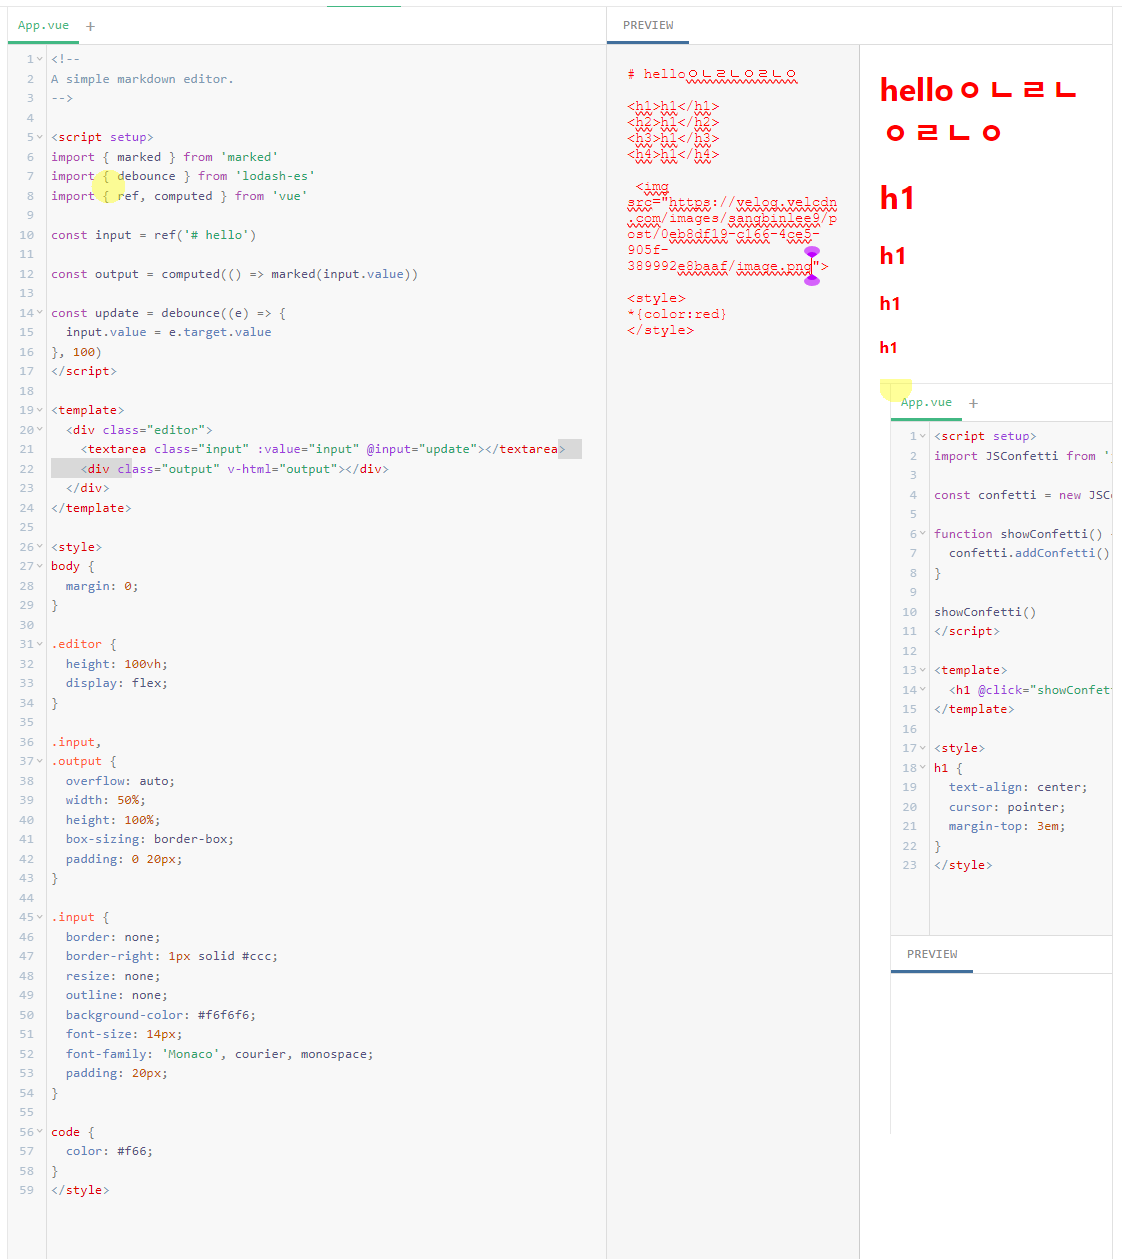
Task: Click 'showConfetti()' call on nested line 10
Action: tap(985, 612)
